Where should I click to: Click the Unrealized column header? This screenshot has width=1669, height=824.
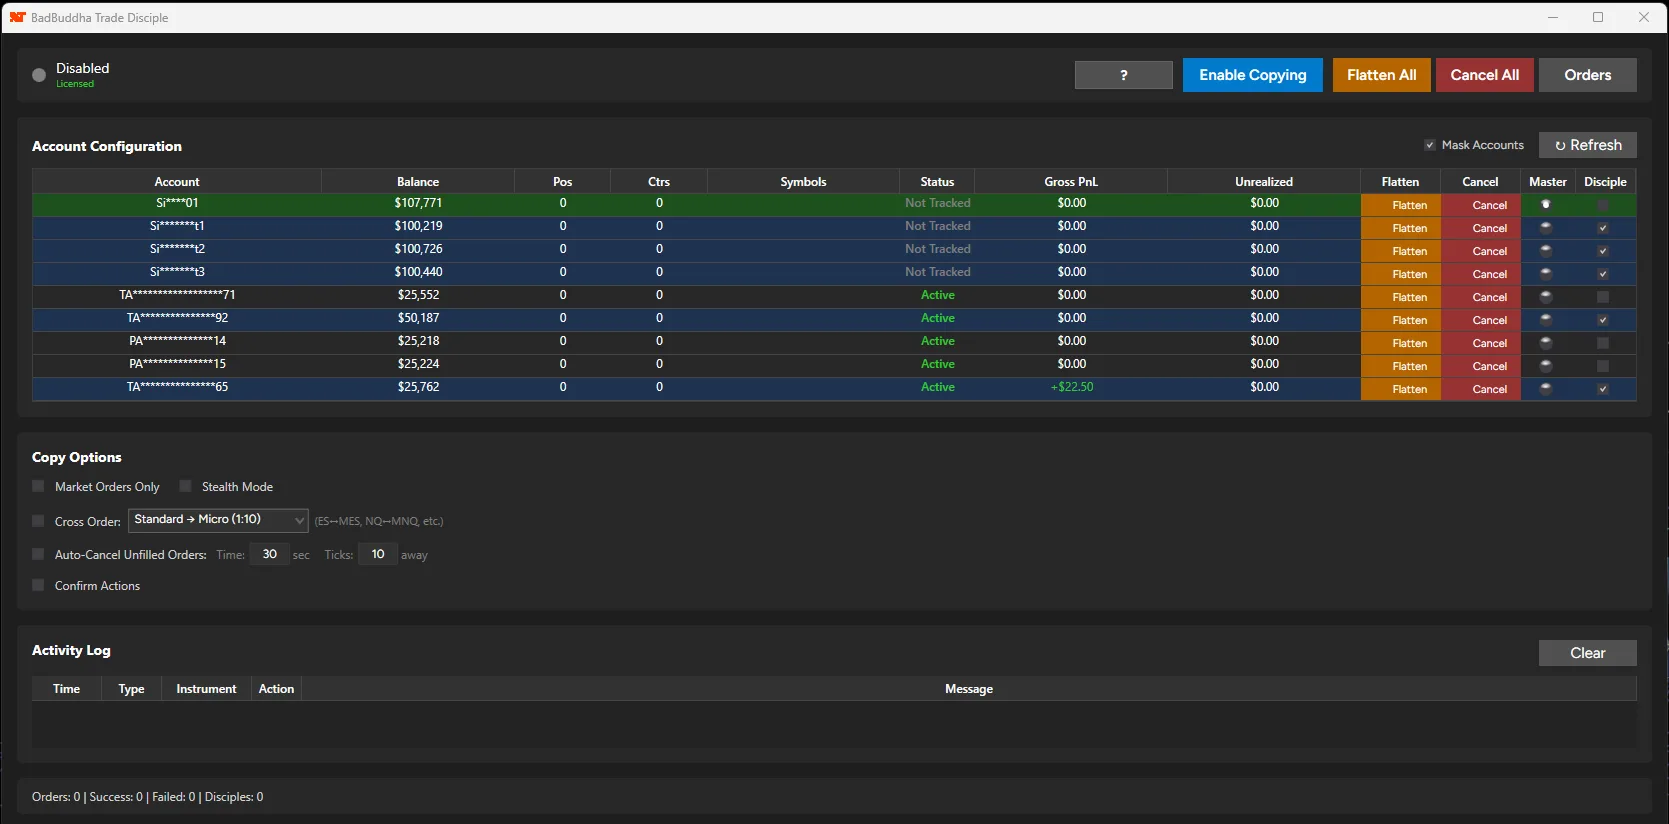pyautogui.click(x=1264, y=182)
